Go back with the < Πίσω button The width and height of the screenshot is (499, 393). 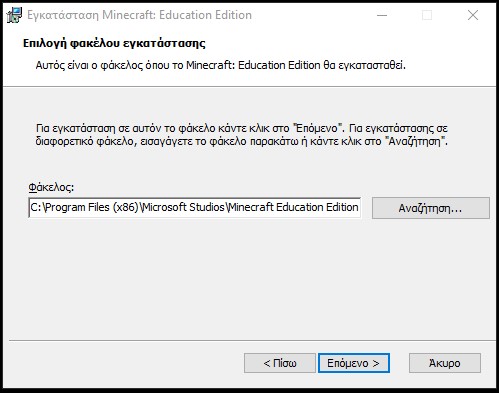click(280, 363)
